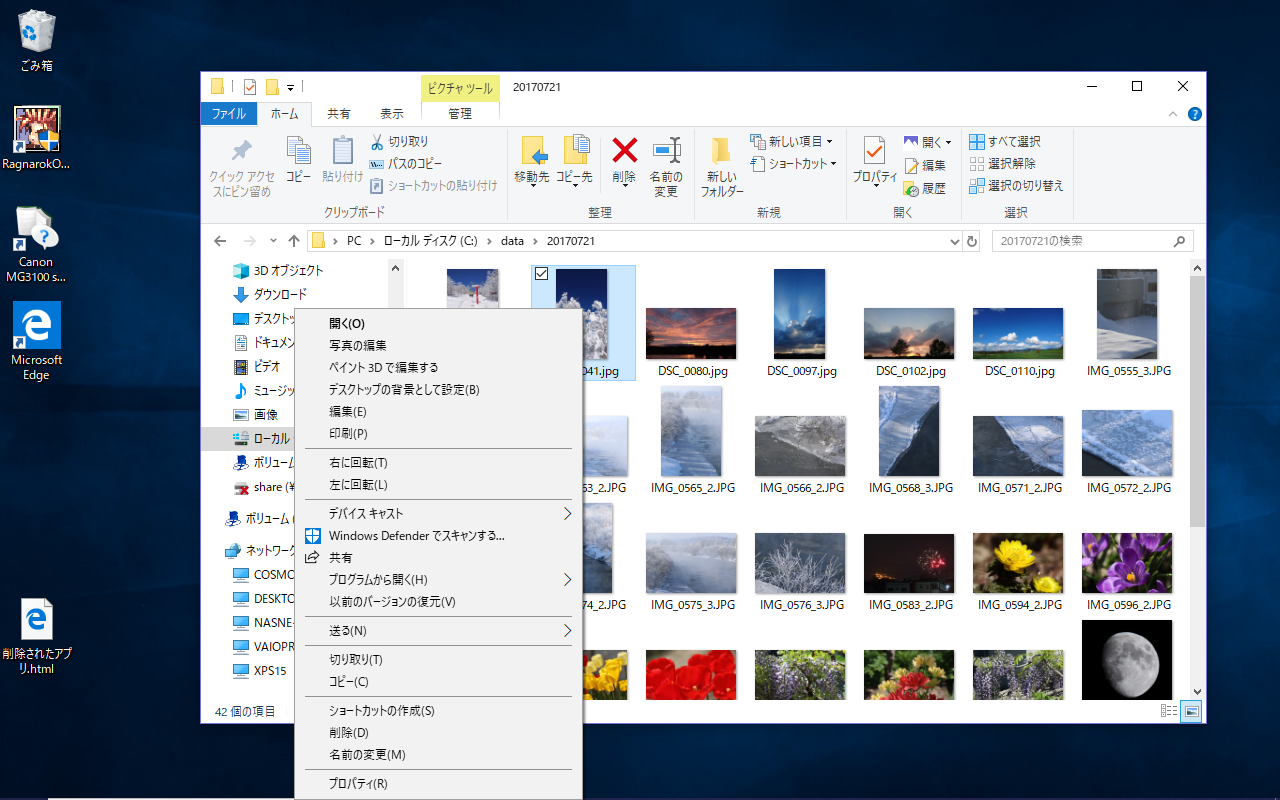Expand the Send to submenu
Screen dimensions: 1280x800
coord(567,631)
